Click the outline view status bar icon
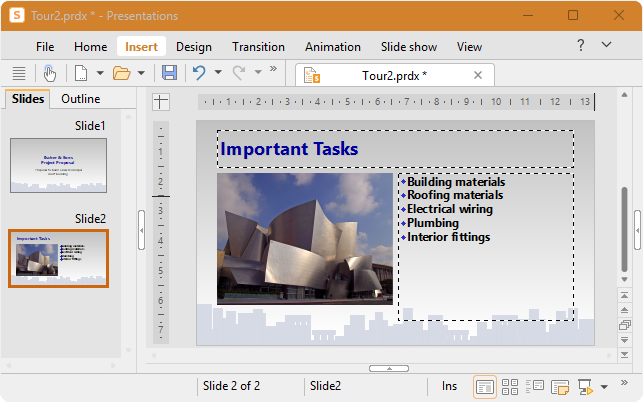 point(535,386)
